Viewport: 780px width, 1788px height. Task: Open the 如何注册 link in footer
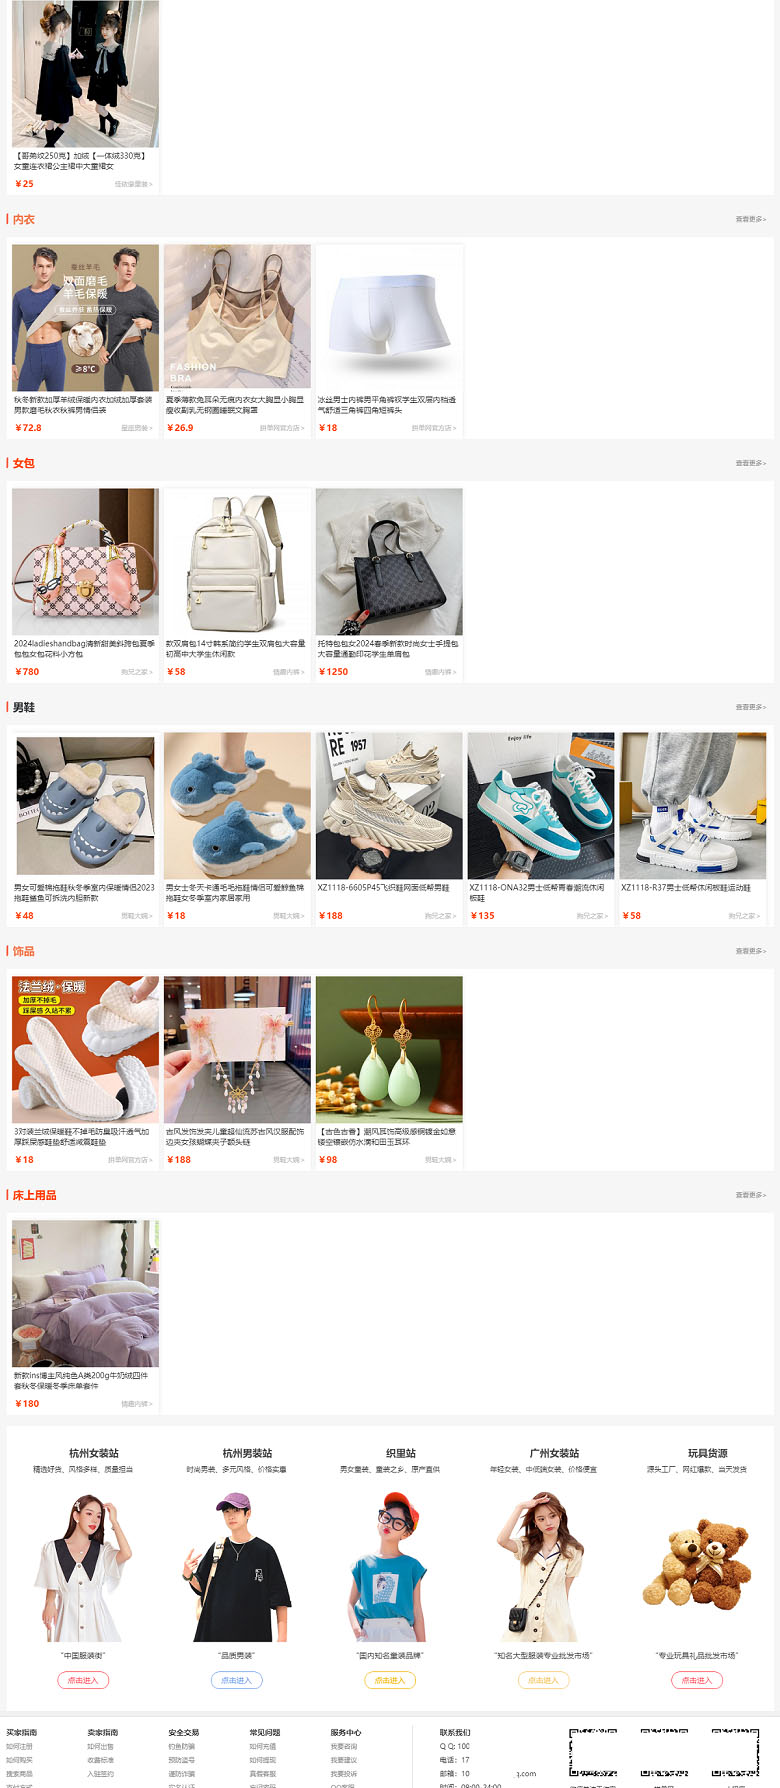pyautogui.click(x=19, y=1747)
